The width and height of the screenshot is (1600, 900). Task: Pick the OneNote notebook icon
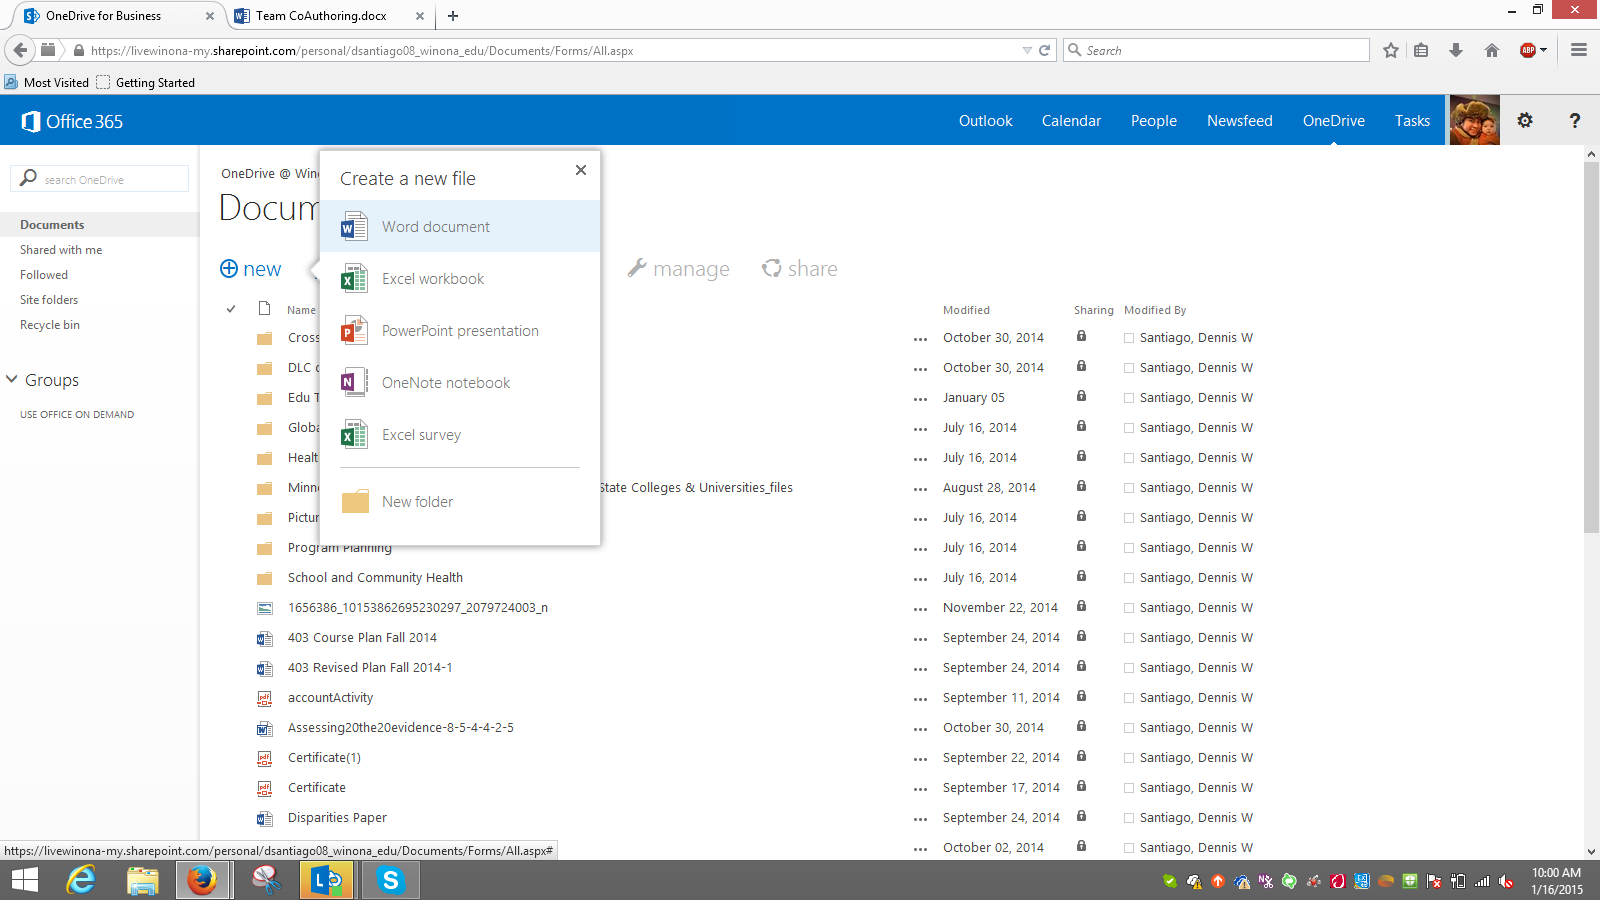tap(354, 383)
